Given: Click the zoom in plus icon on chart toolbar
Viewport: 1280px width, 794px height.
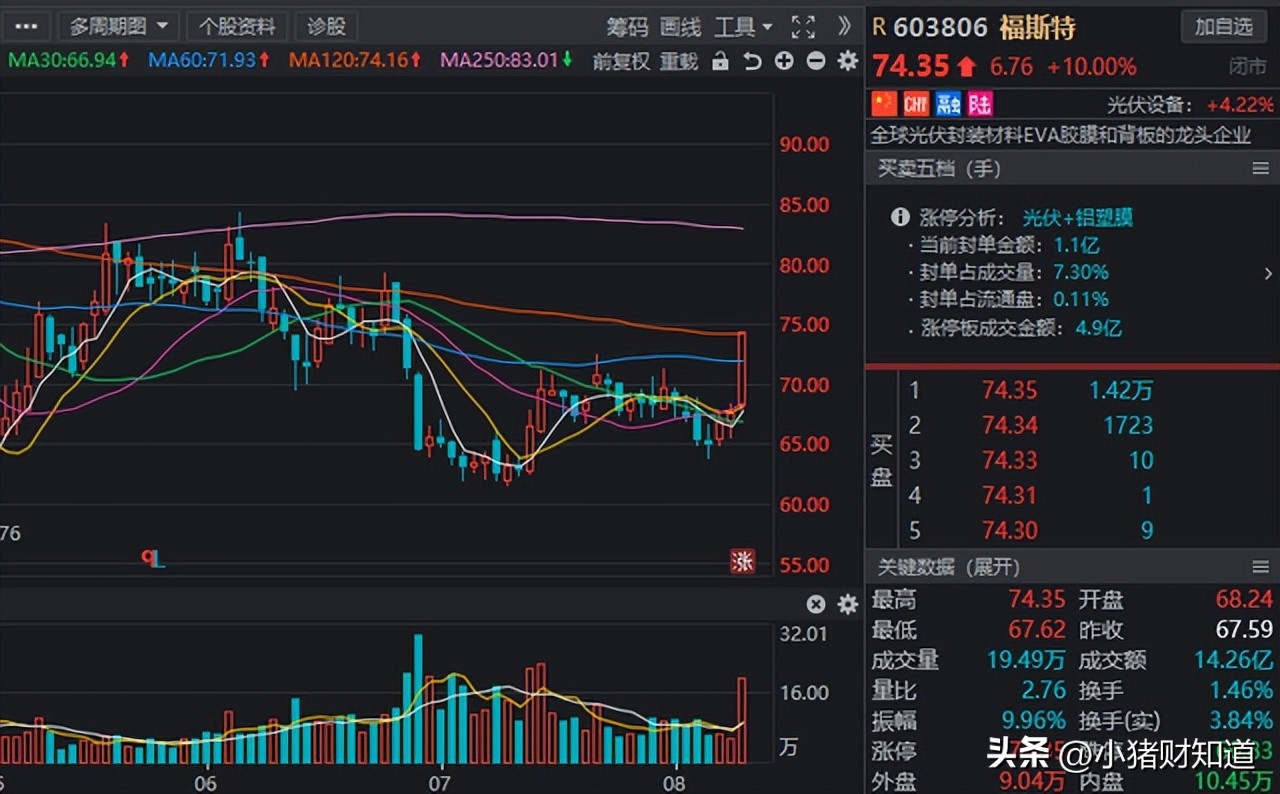Looking at the screenshot, I should point(784,61).
